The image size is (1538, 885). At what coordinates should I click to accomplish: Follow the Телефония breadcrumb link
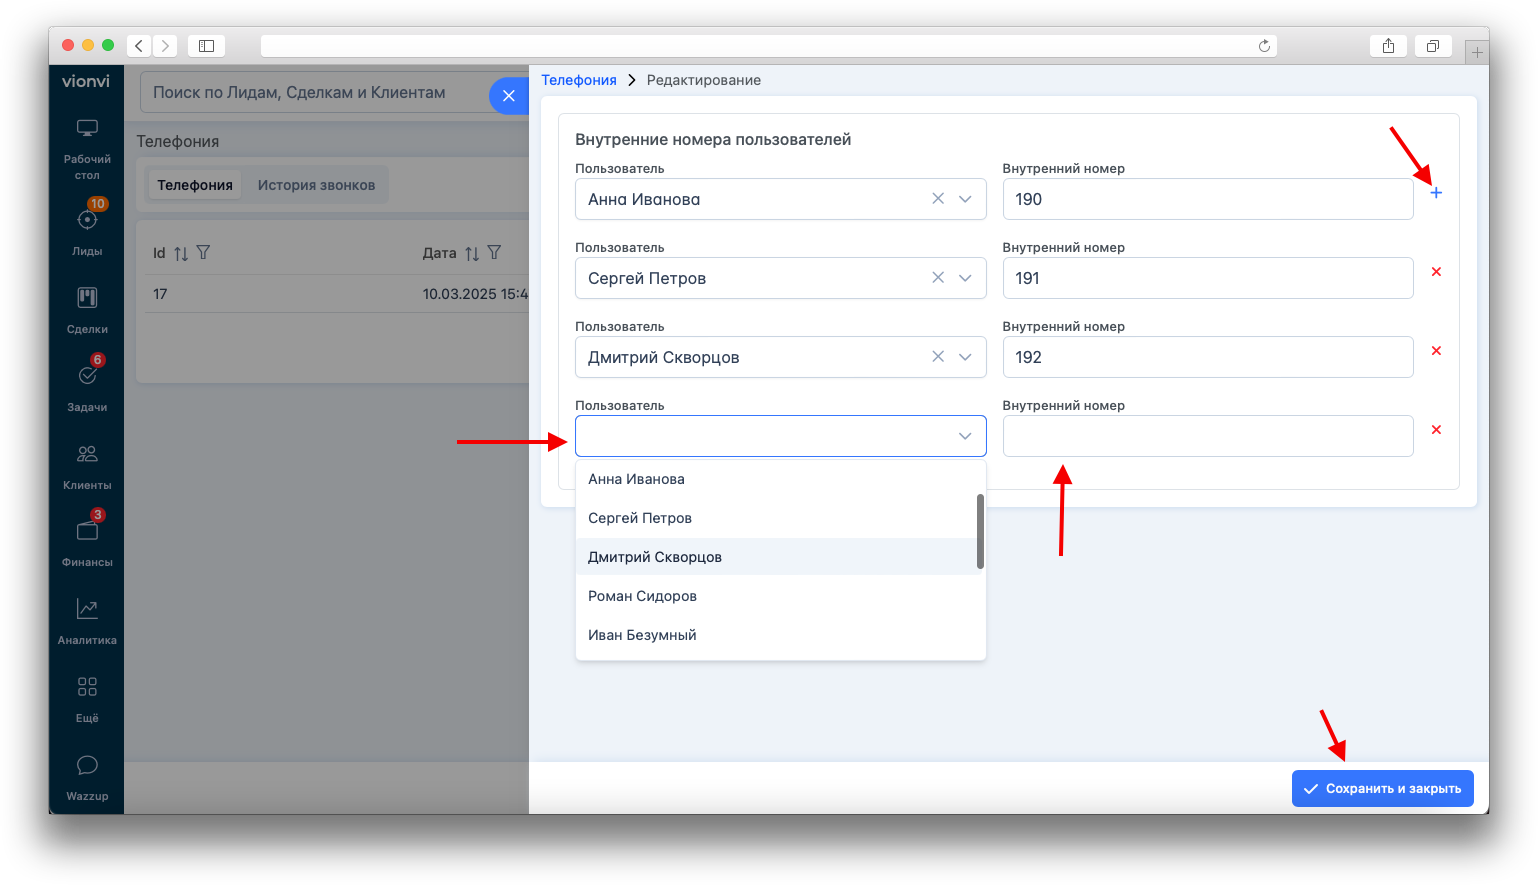tap(579, 80)
